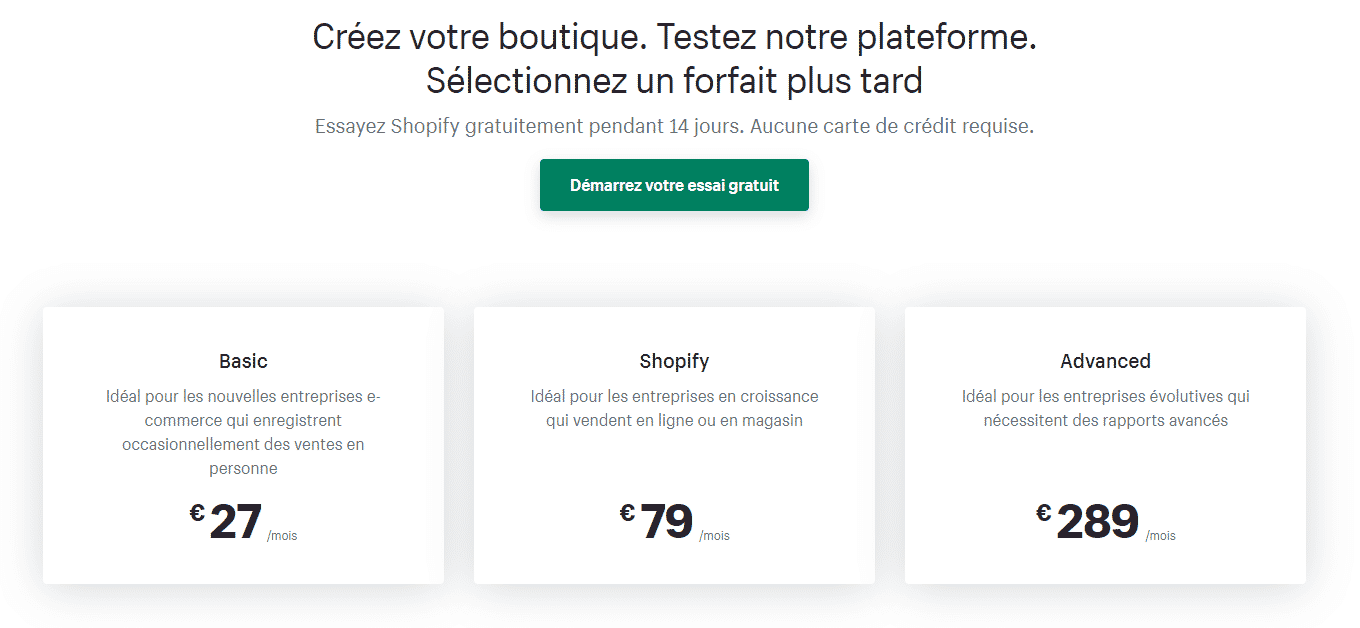The width and height of the screenshot is (1360, 628).
Task: Click the euro symbol before 79
Action: click(x=627, y=513)
